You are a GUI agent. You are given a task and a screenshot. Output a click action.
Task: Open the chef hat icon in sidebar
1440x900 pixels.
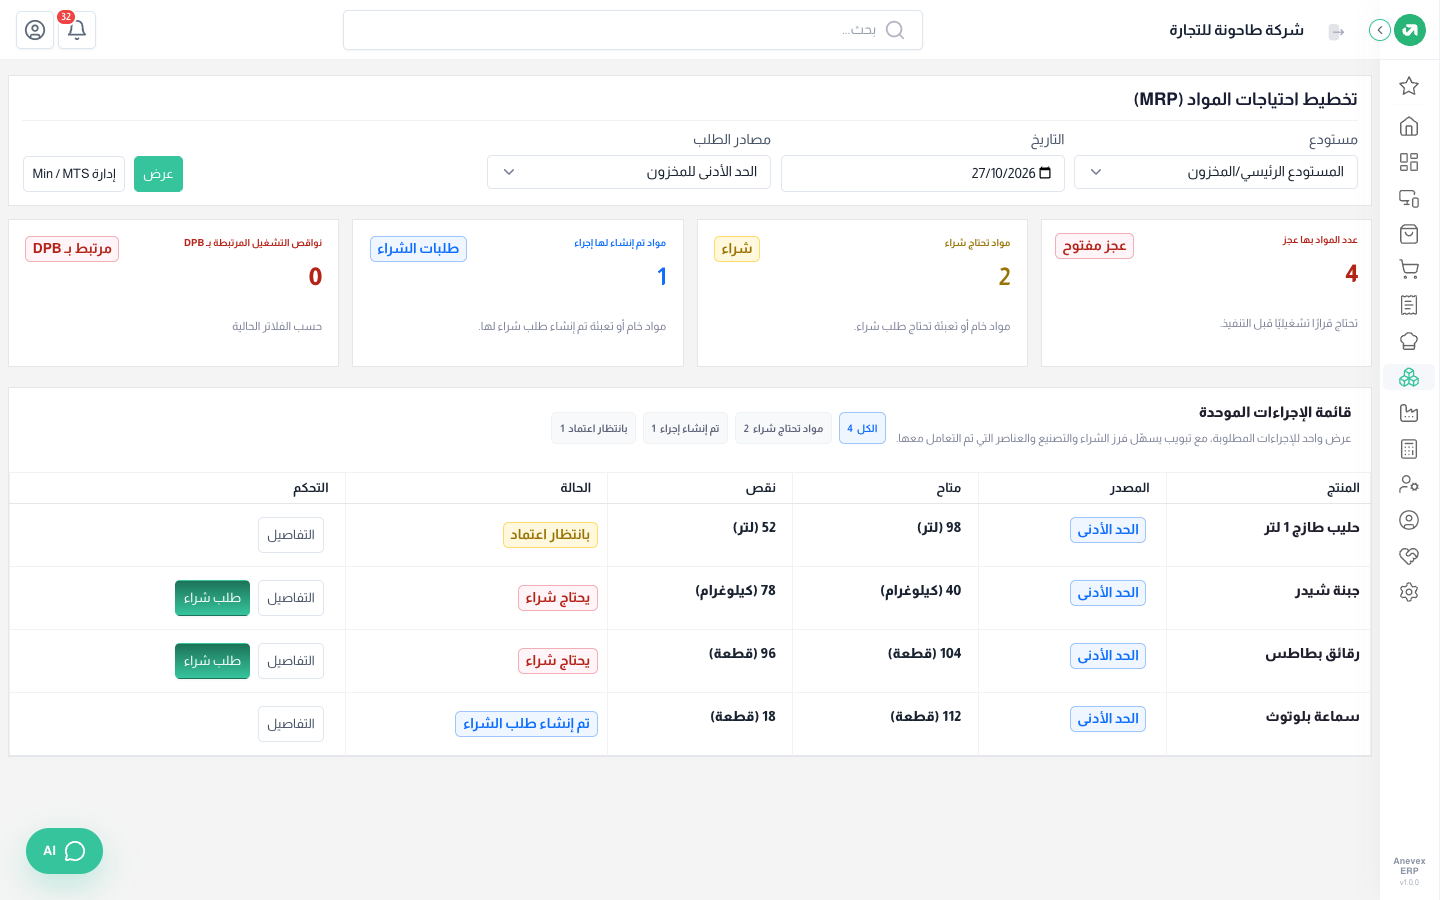point(1409,341)
